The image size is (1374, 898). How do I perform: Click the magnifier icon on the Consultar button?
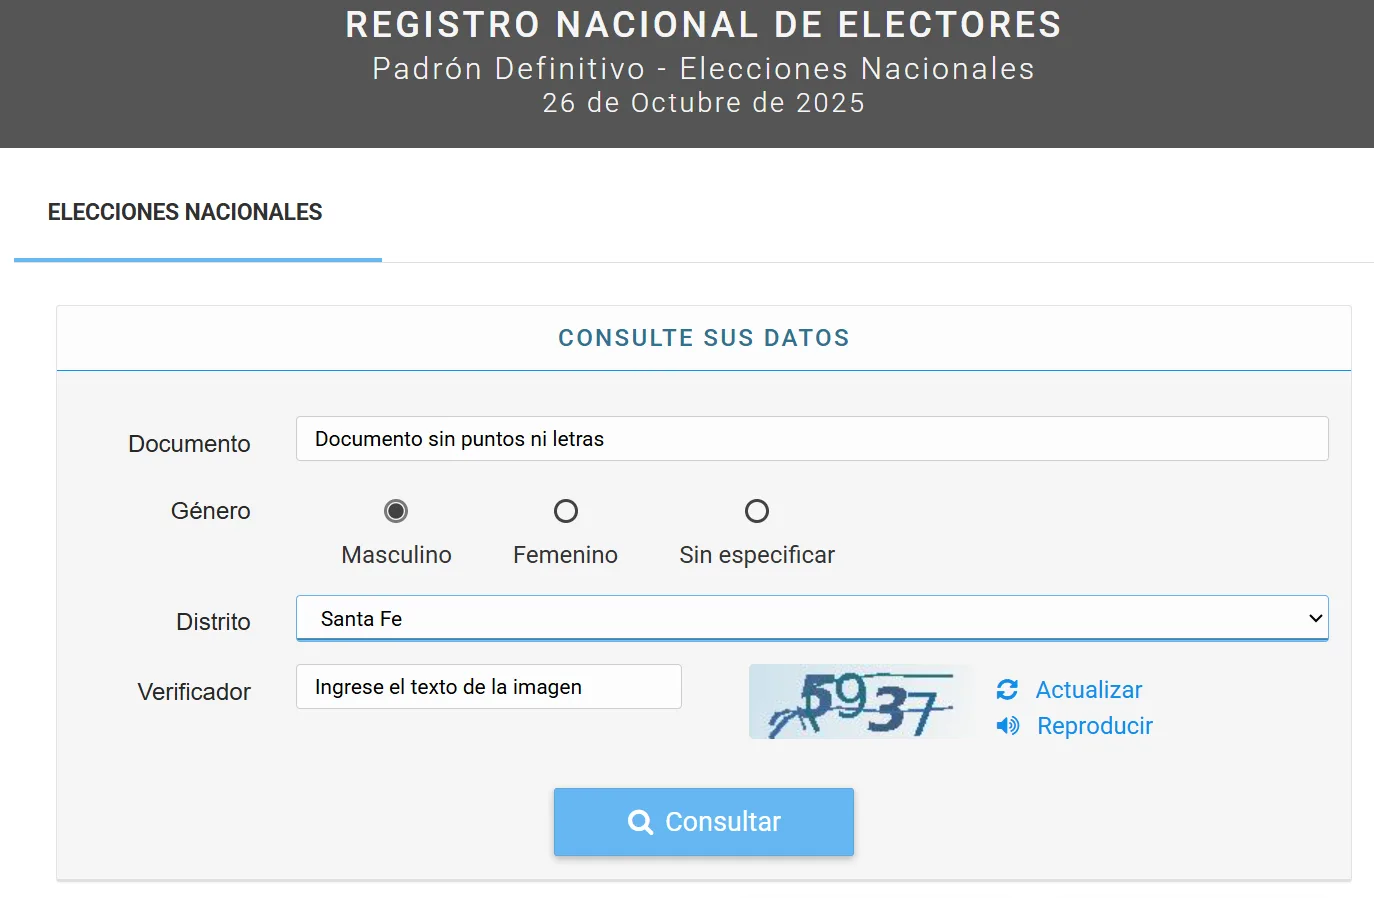tap(640, 822)
